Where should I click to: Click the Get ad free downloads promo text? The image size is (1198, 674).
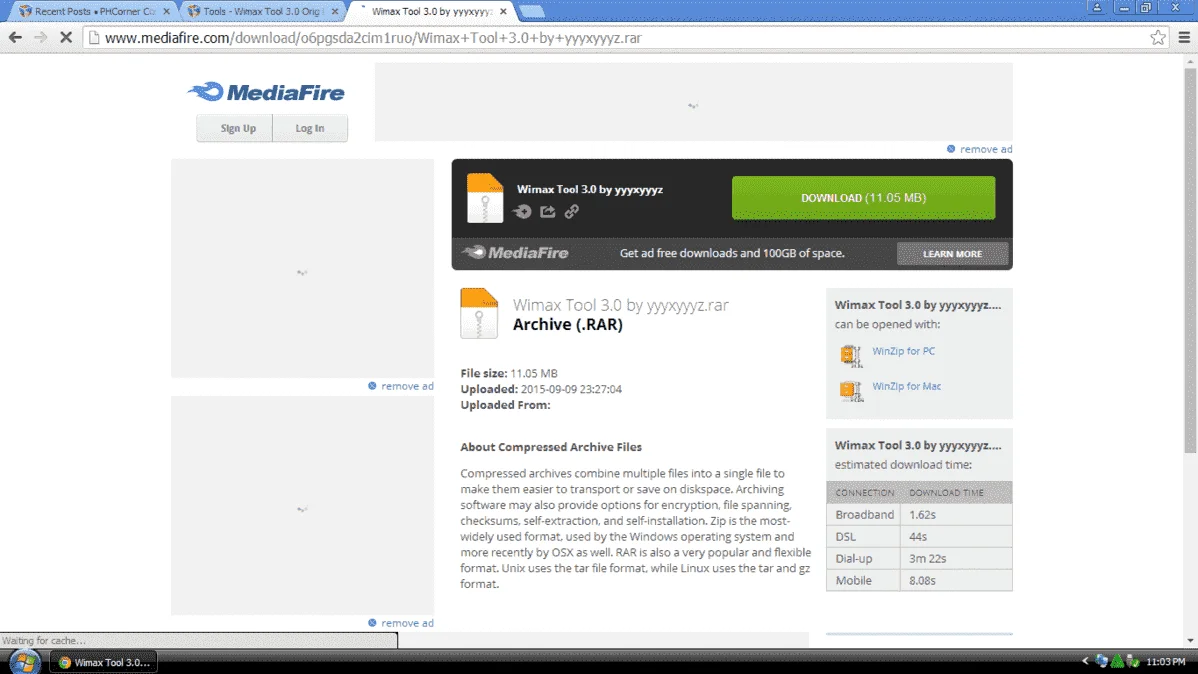pyautogui.click(x=732, y=253)
